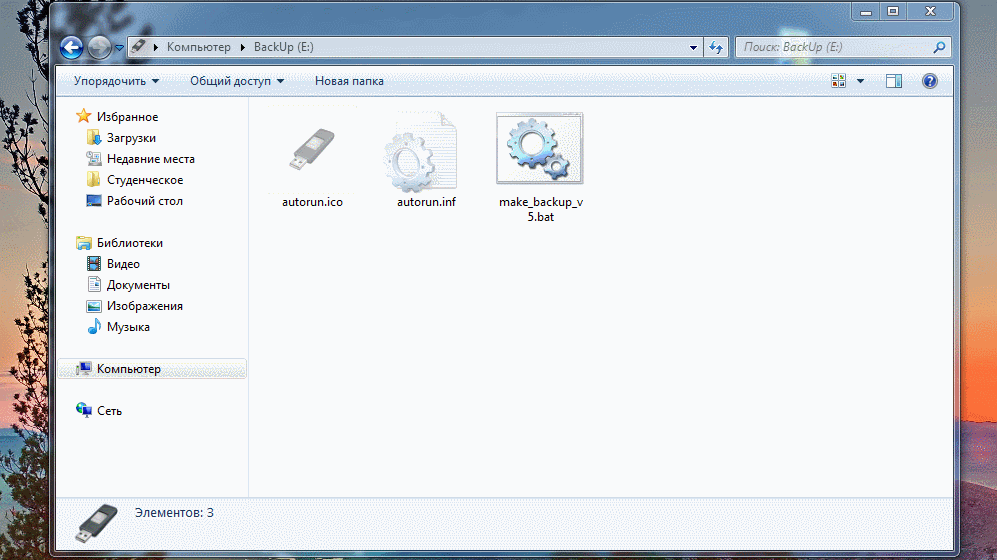Select Сеть in the navigation pane

109,411
